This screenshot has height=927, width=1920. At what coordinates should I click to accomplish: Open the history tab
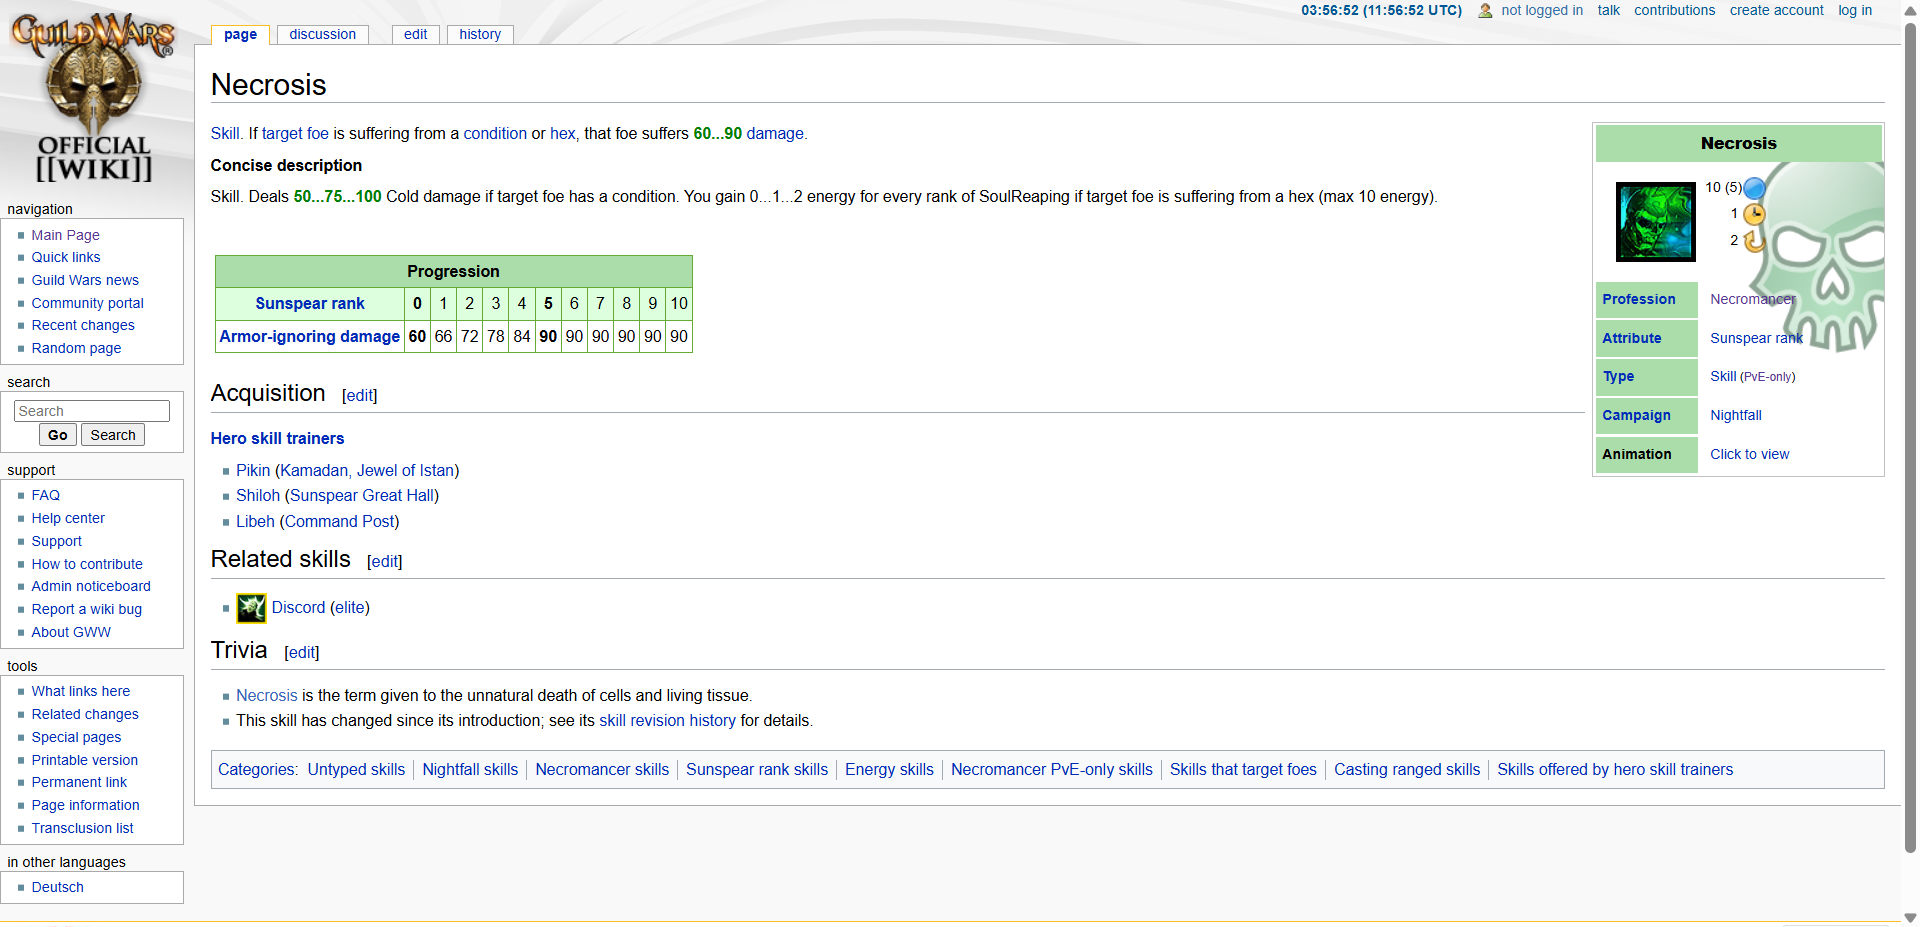[x=480, y=34]
